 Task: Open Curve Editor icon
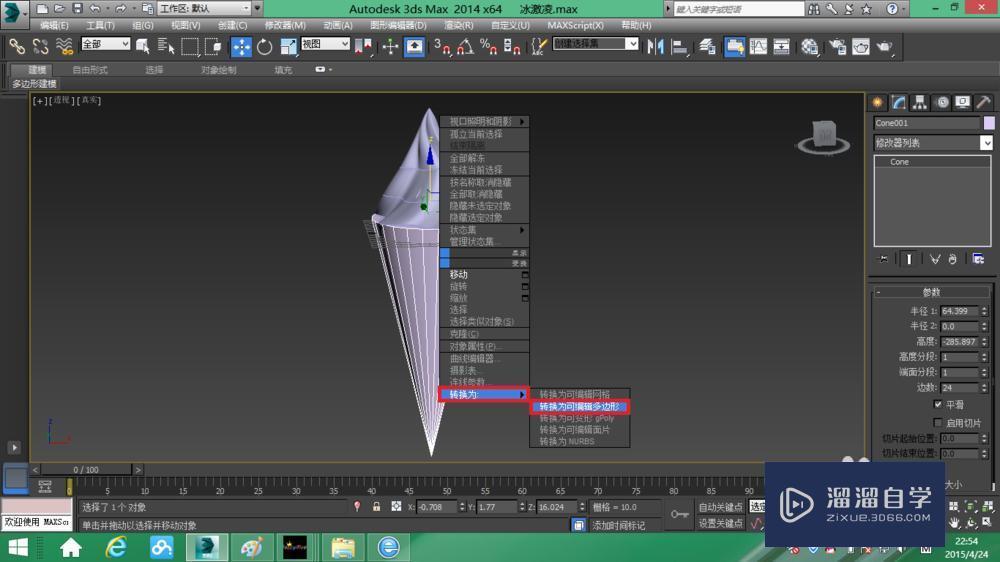758,47
